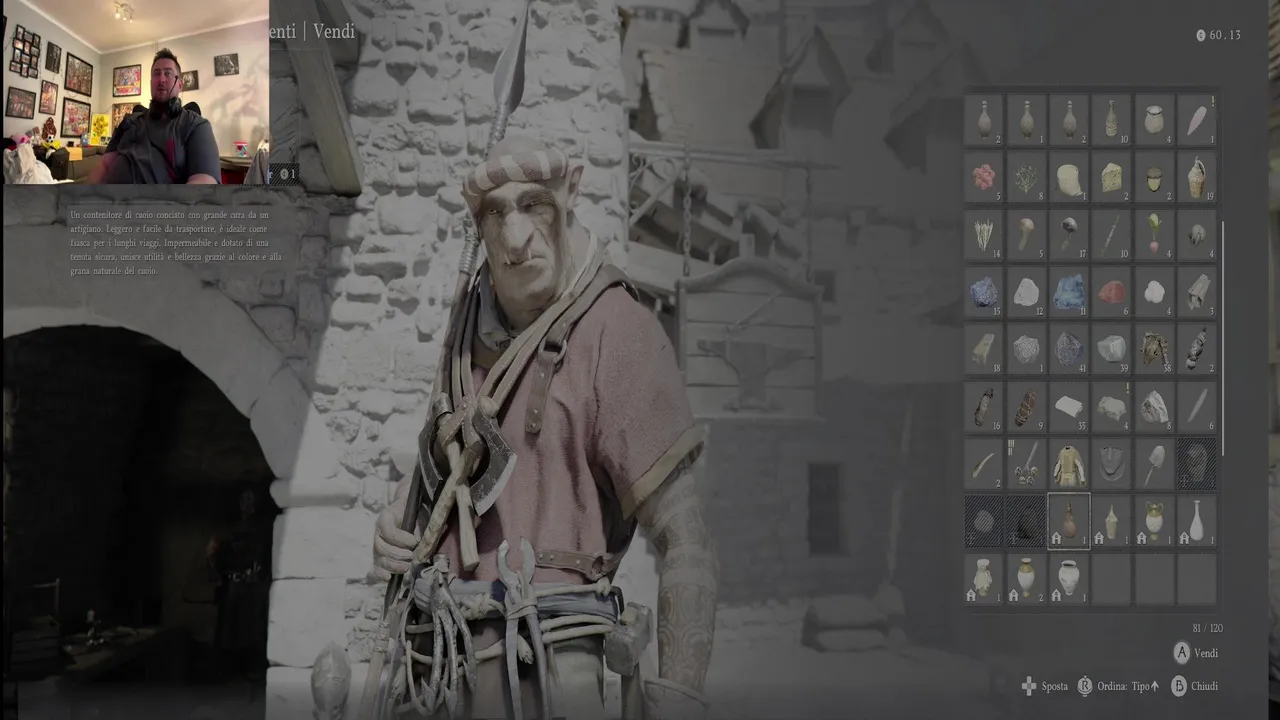This screenshot has width=1280, height=720.
Task: Select the red bound bundle, quantity 9
Action: pos(1027,406)
